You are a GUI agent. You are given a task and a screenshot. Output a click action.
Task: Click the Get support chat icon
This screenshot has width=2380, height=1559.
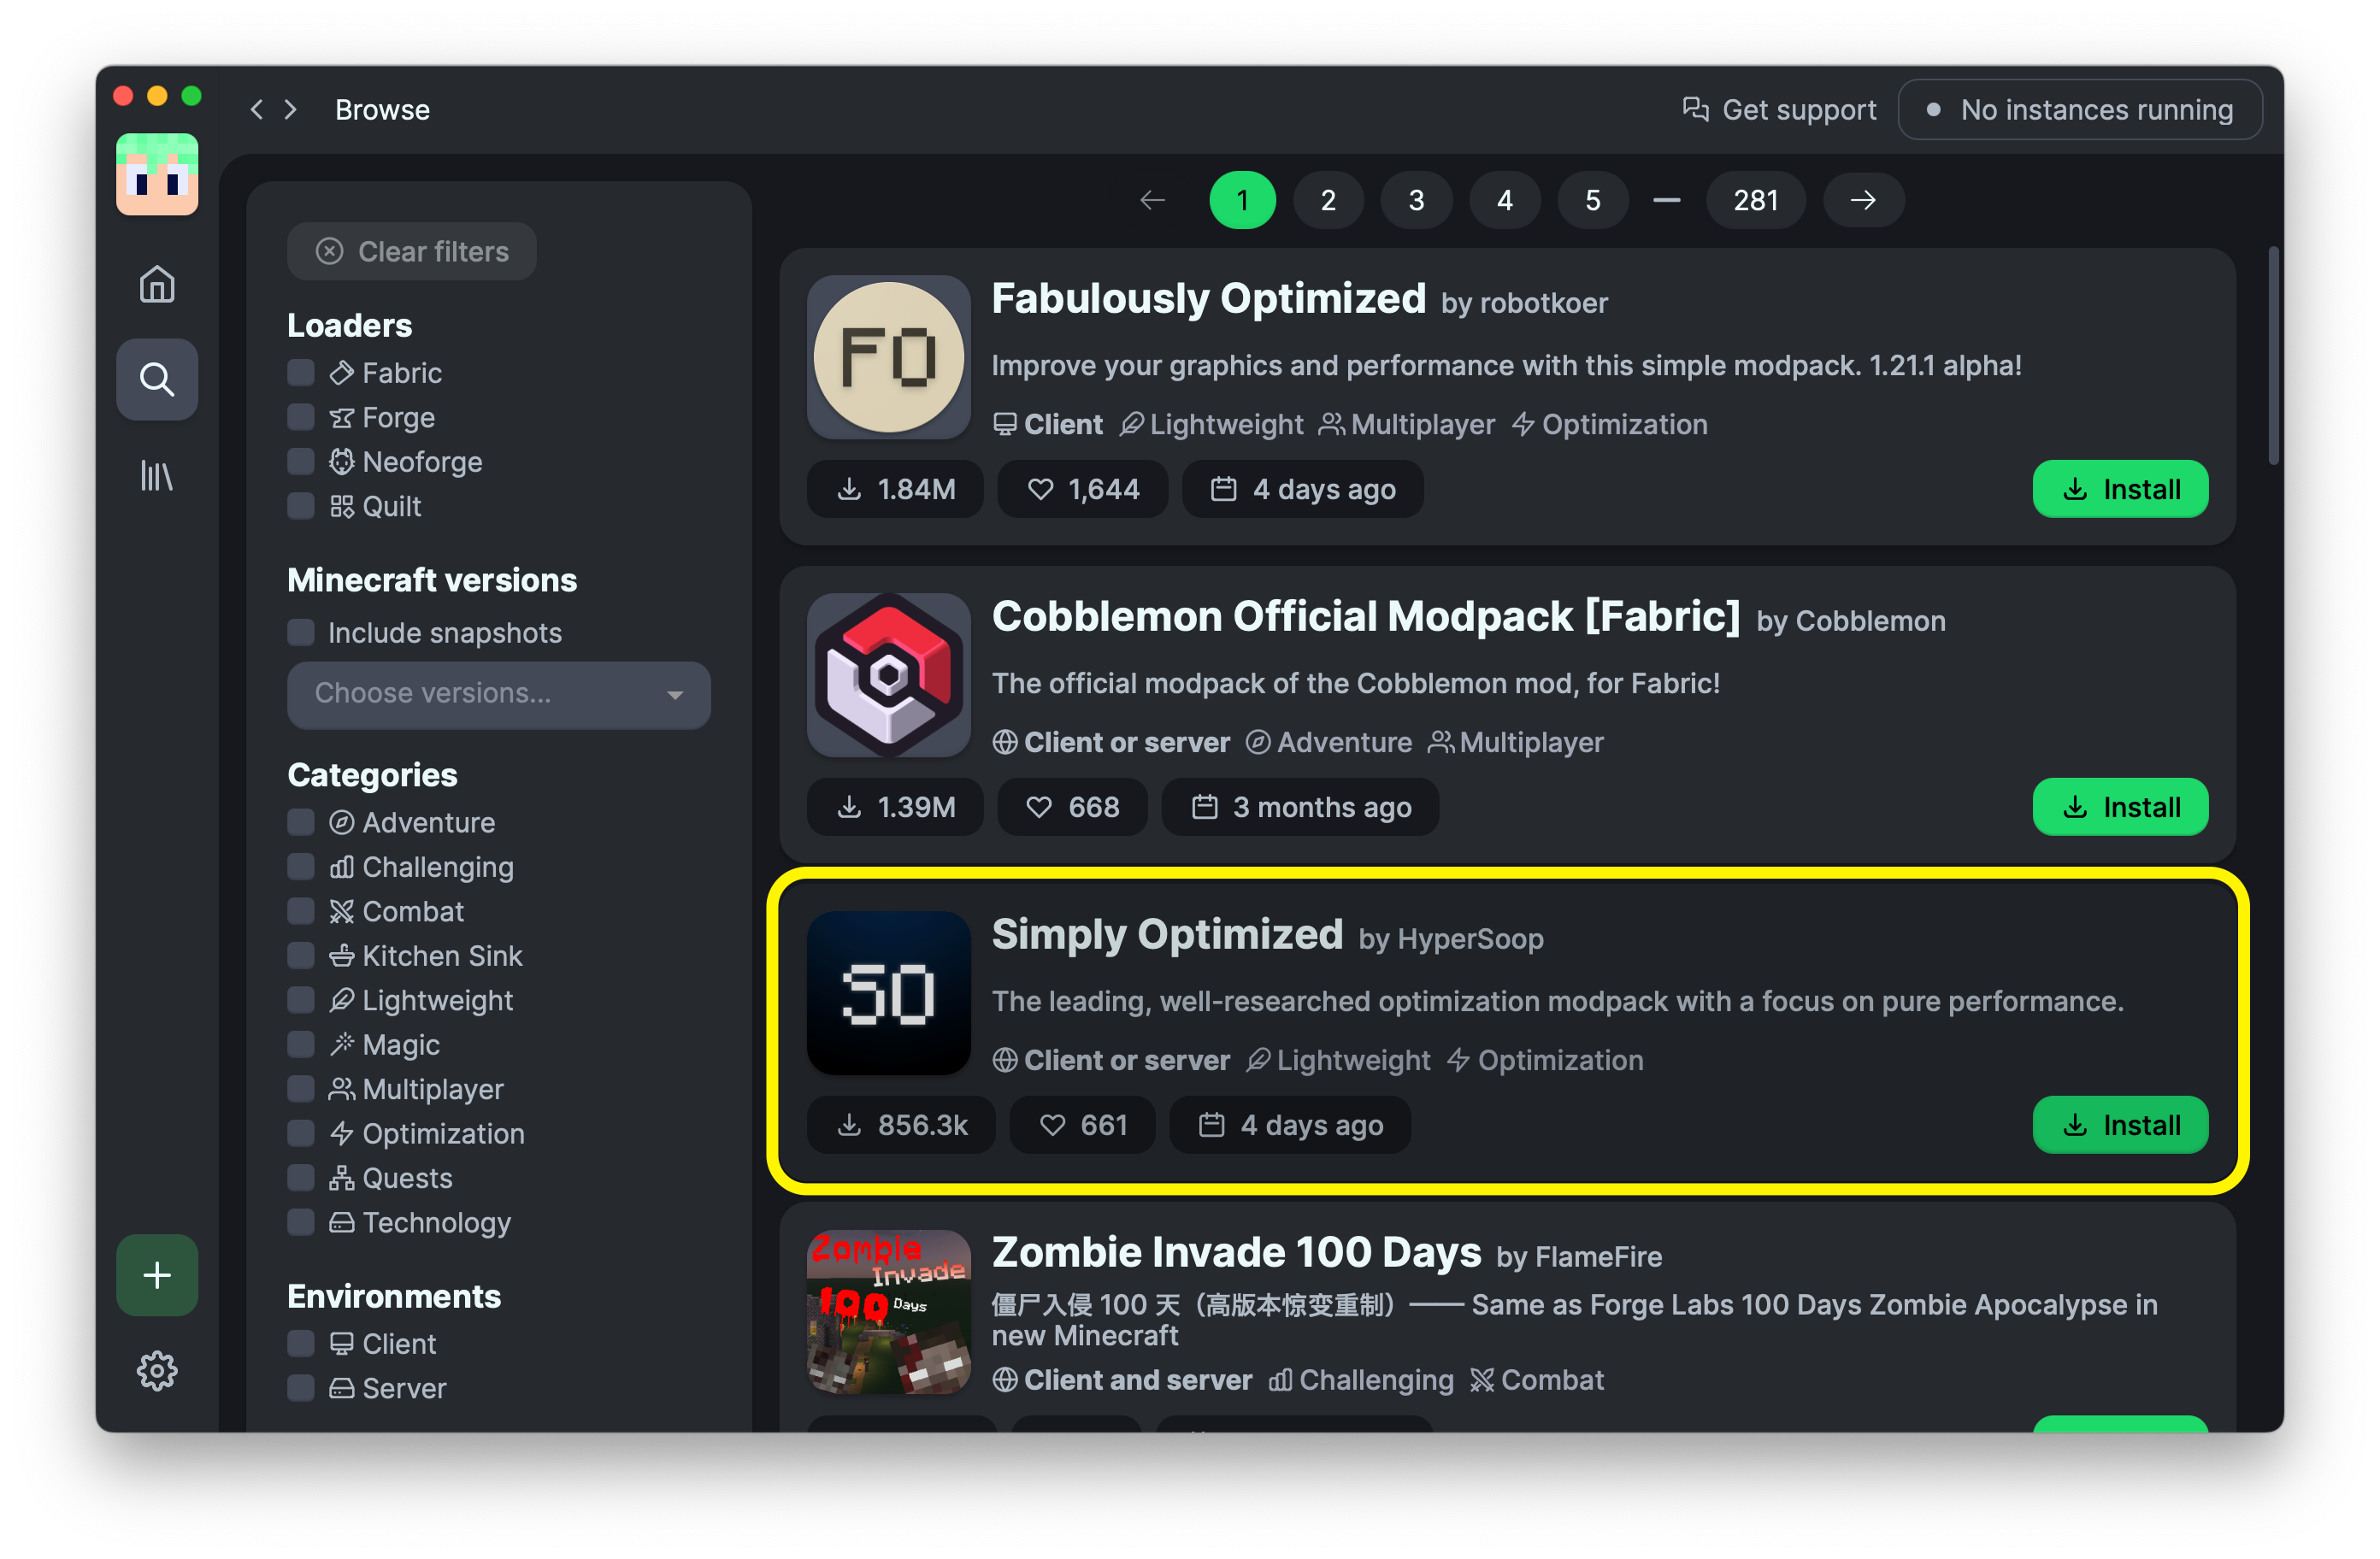tap(1695, 109)
